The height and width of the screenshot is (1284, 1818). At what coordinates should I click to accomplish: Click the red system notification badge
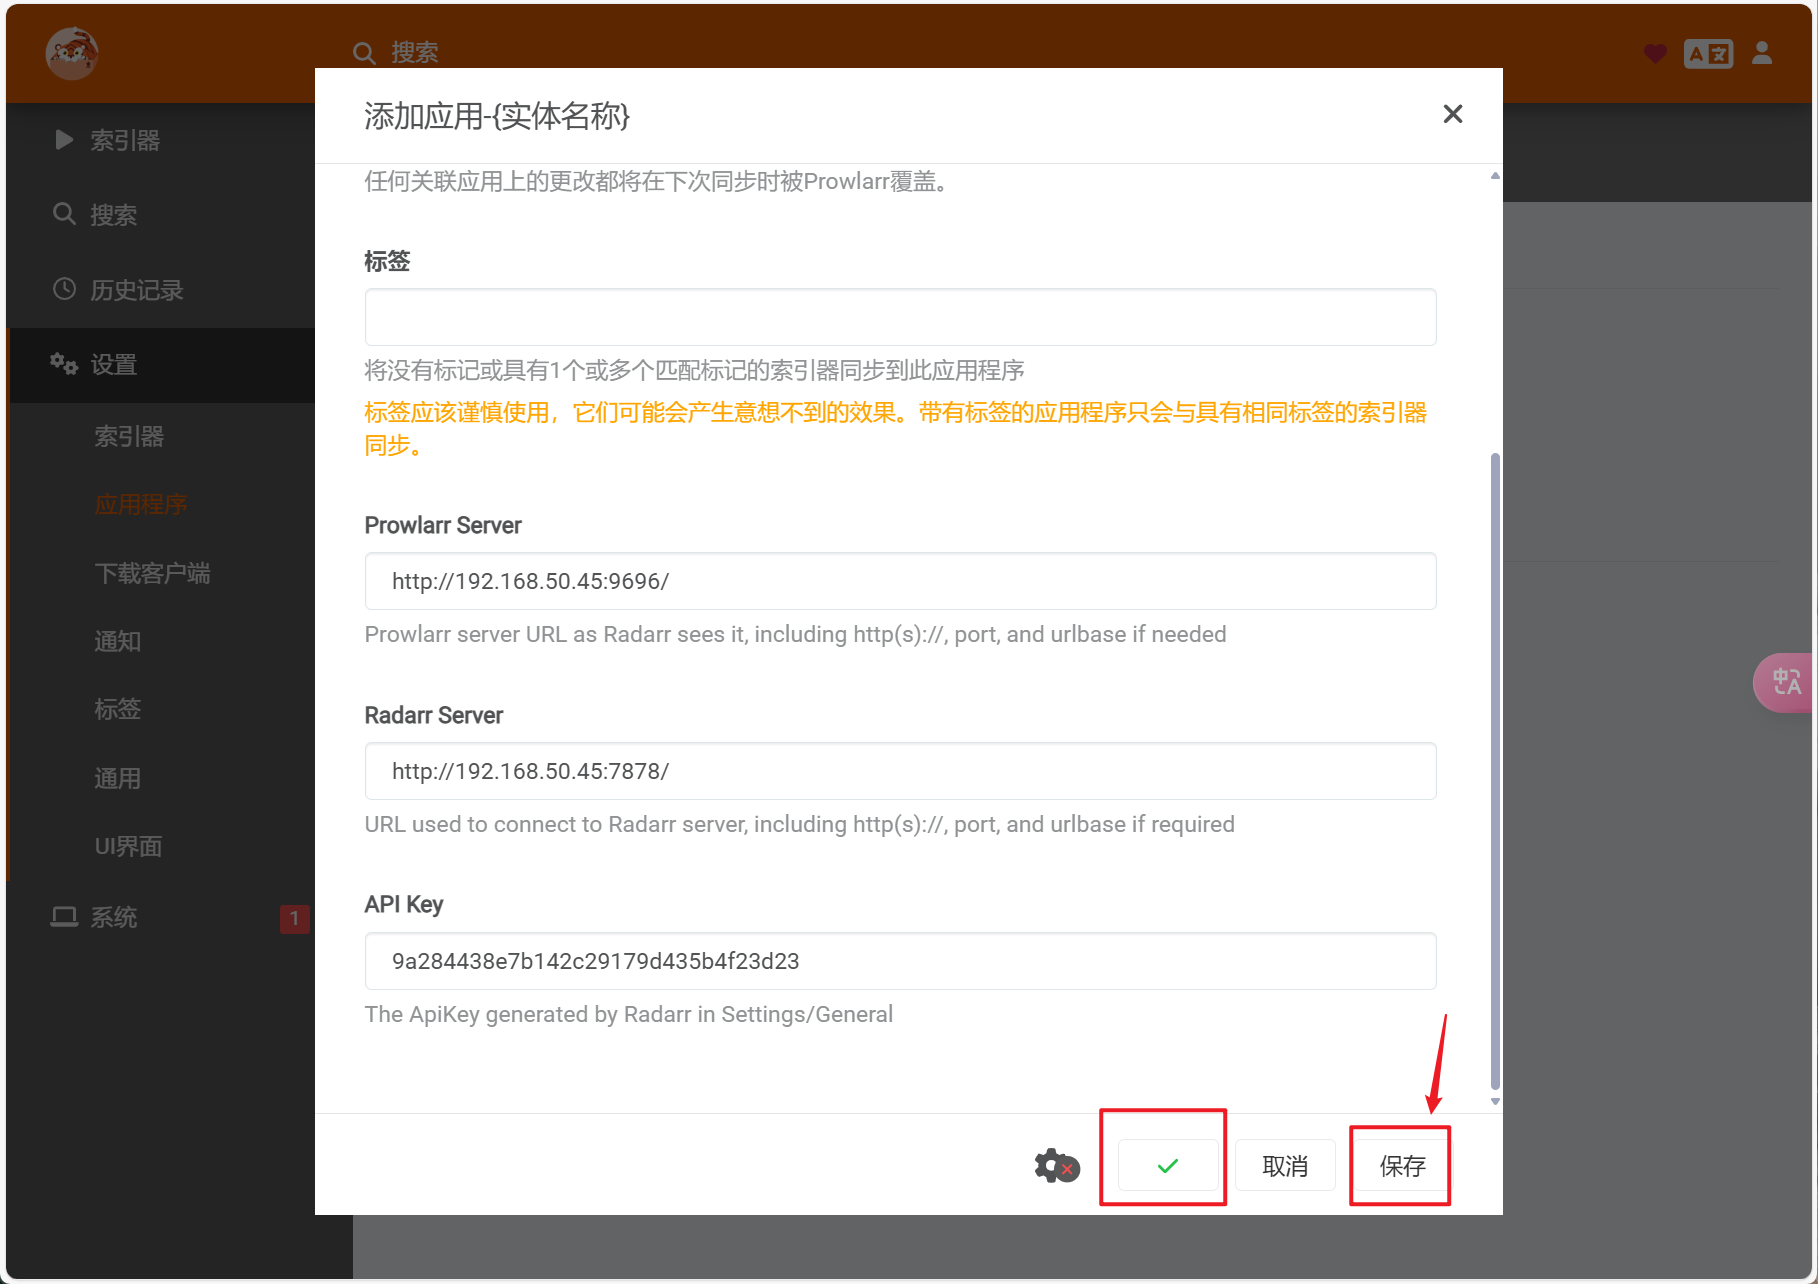click(x=294, y=918)
